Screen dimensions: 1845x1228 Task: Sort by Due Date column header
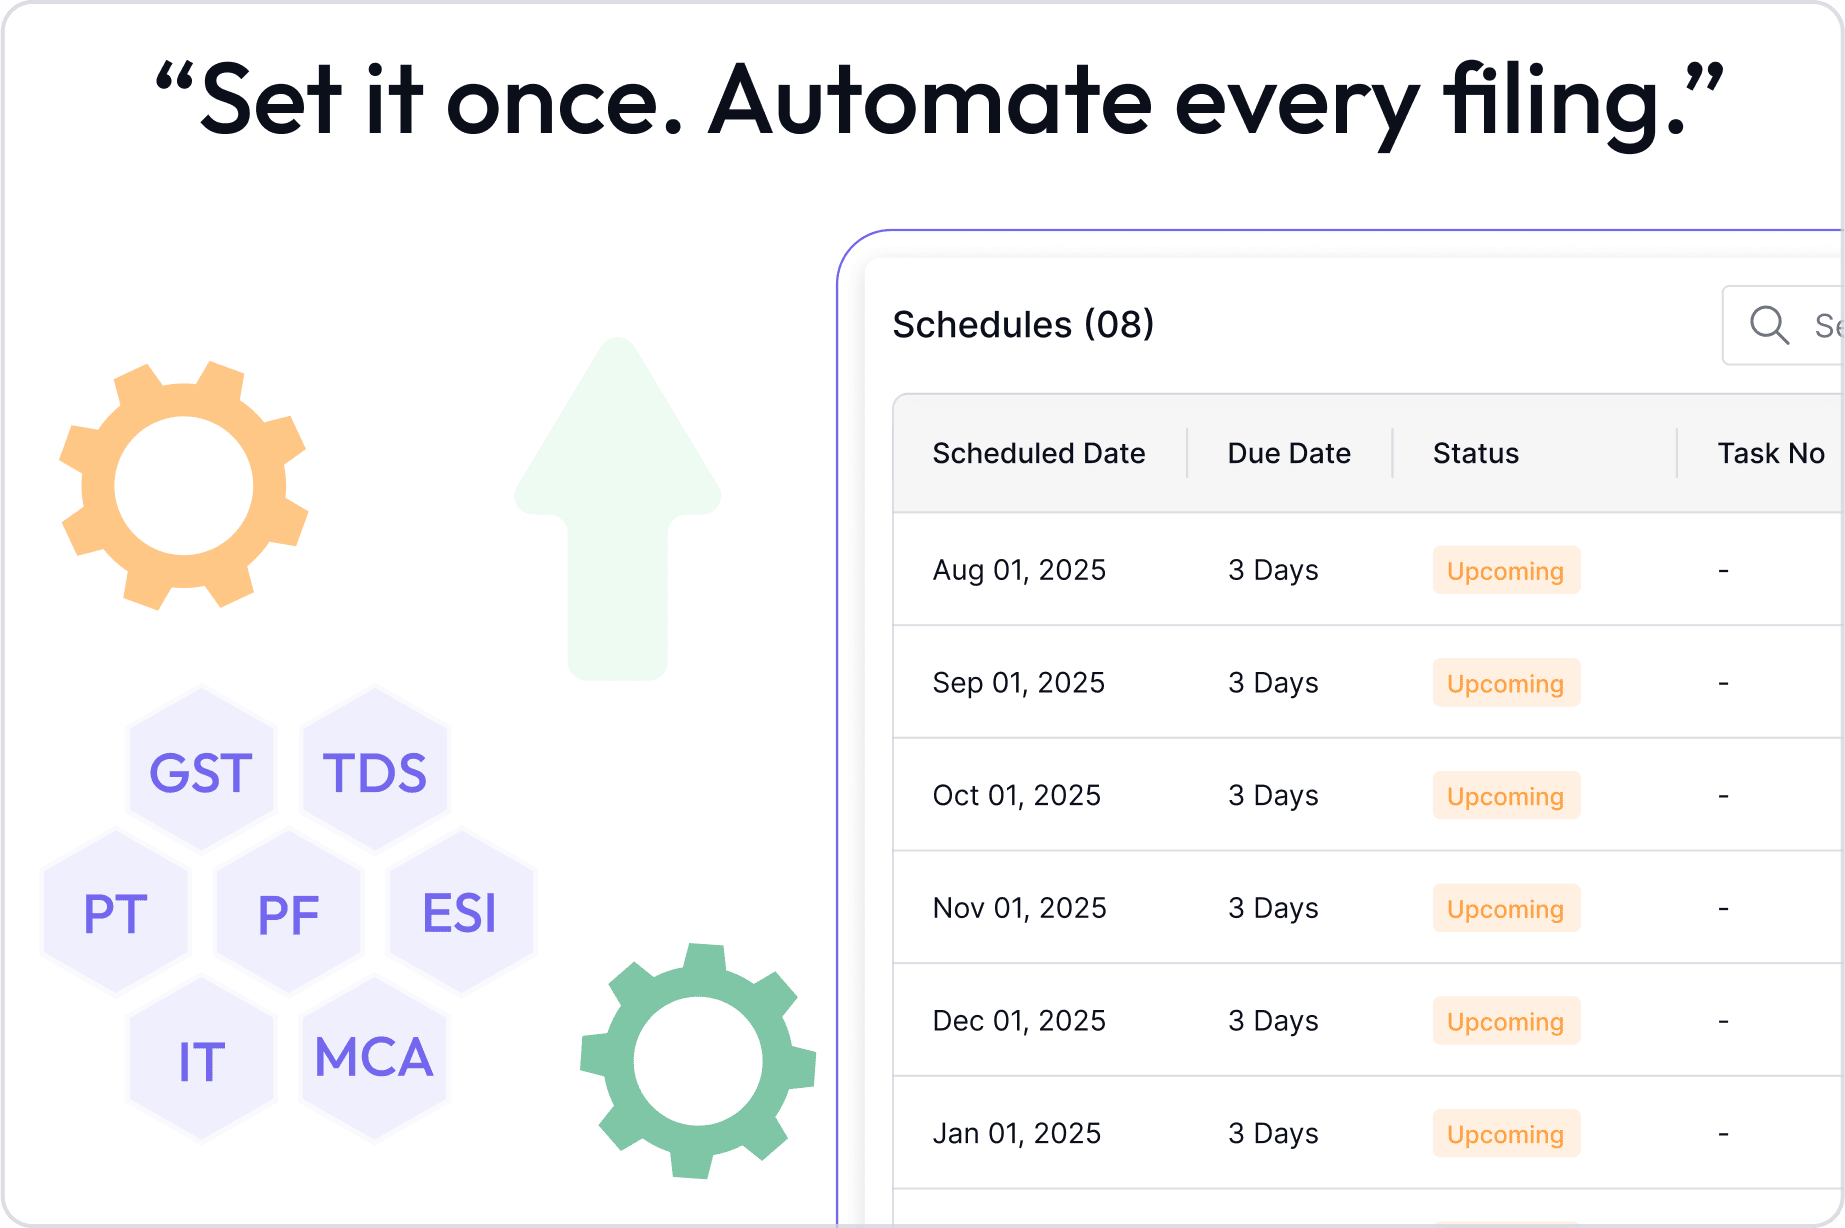click(x=1289, y=453)
